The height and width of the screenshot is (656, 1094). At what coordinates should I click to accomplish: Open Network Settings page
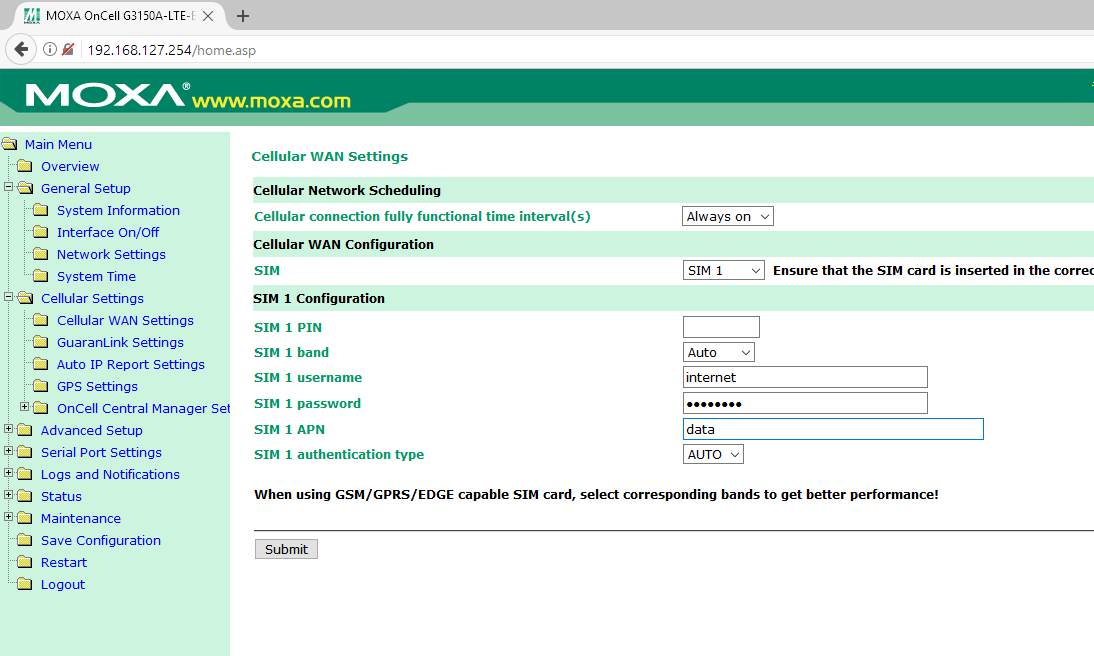pos(111,254)
